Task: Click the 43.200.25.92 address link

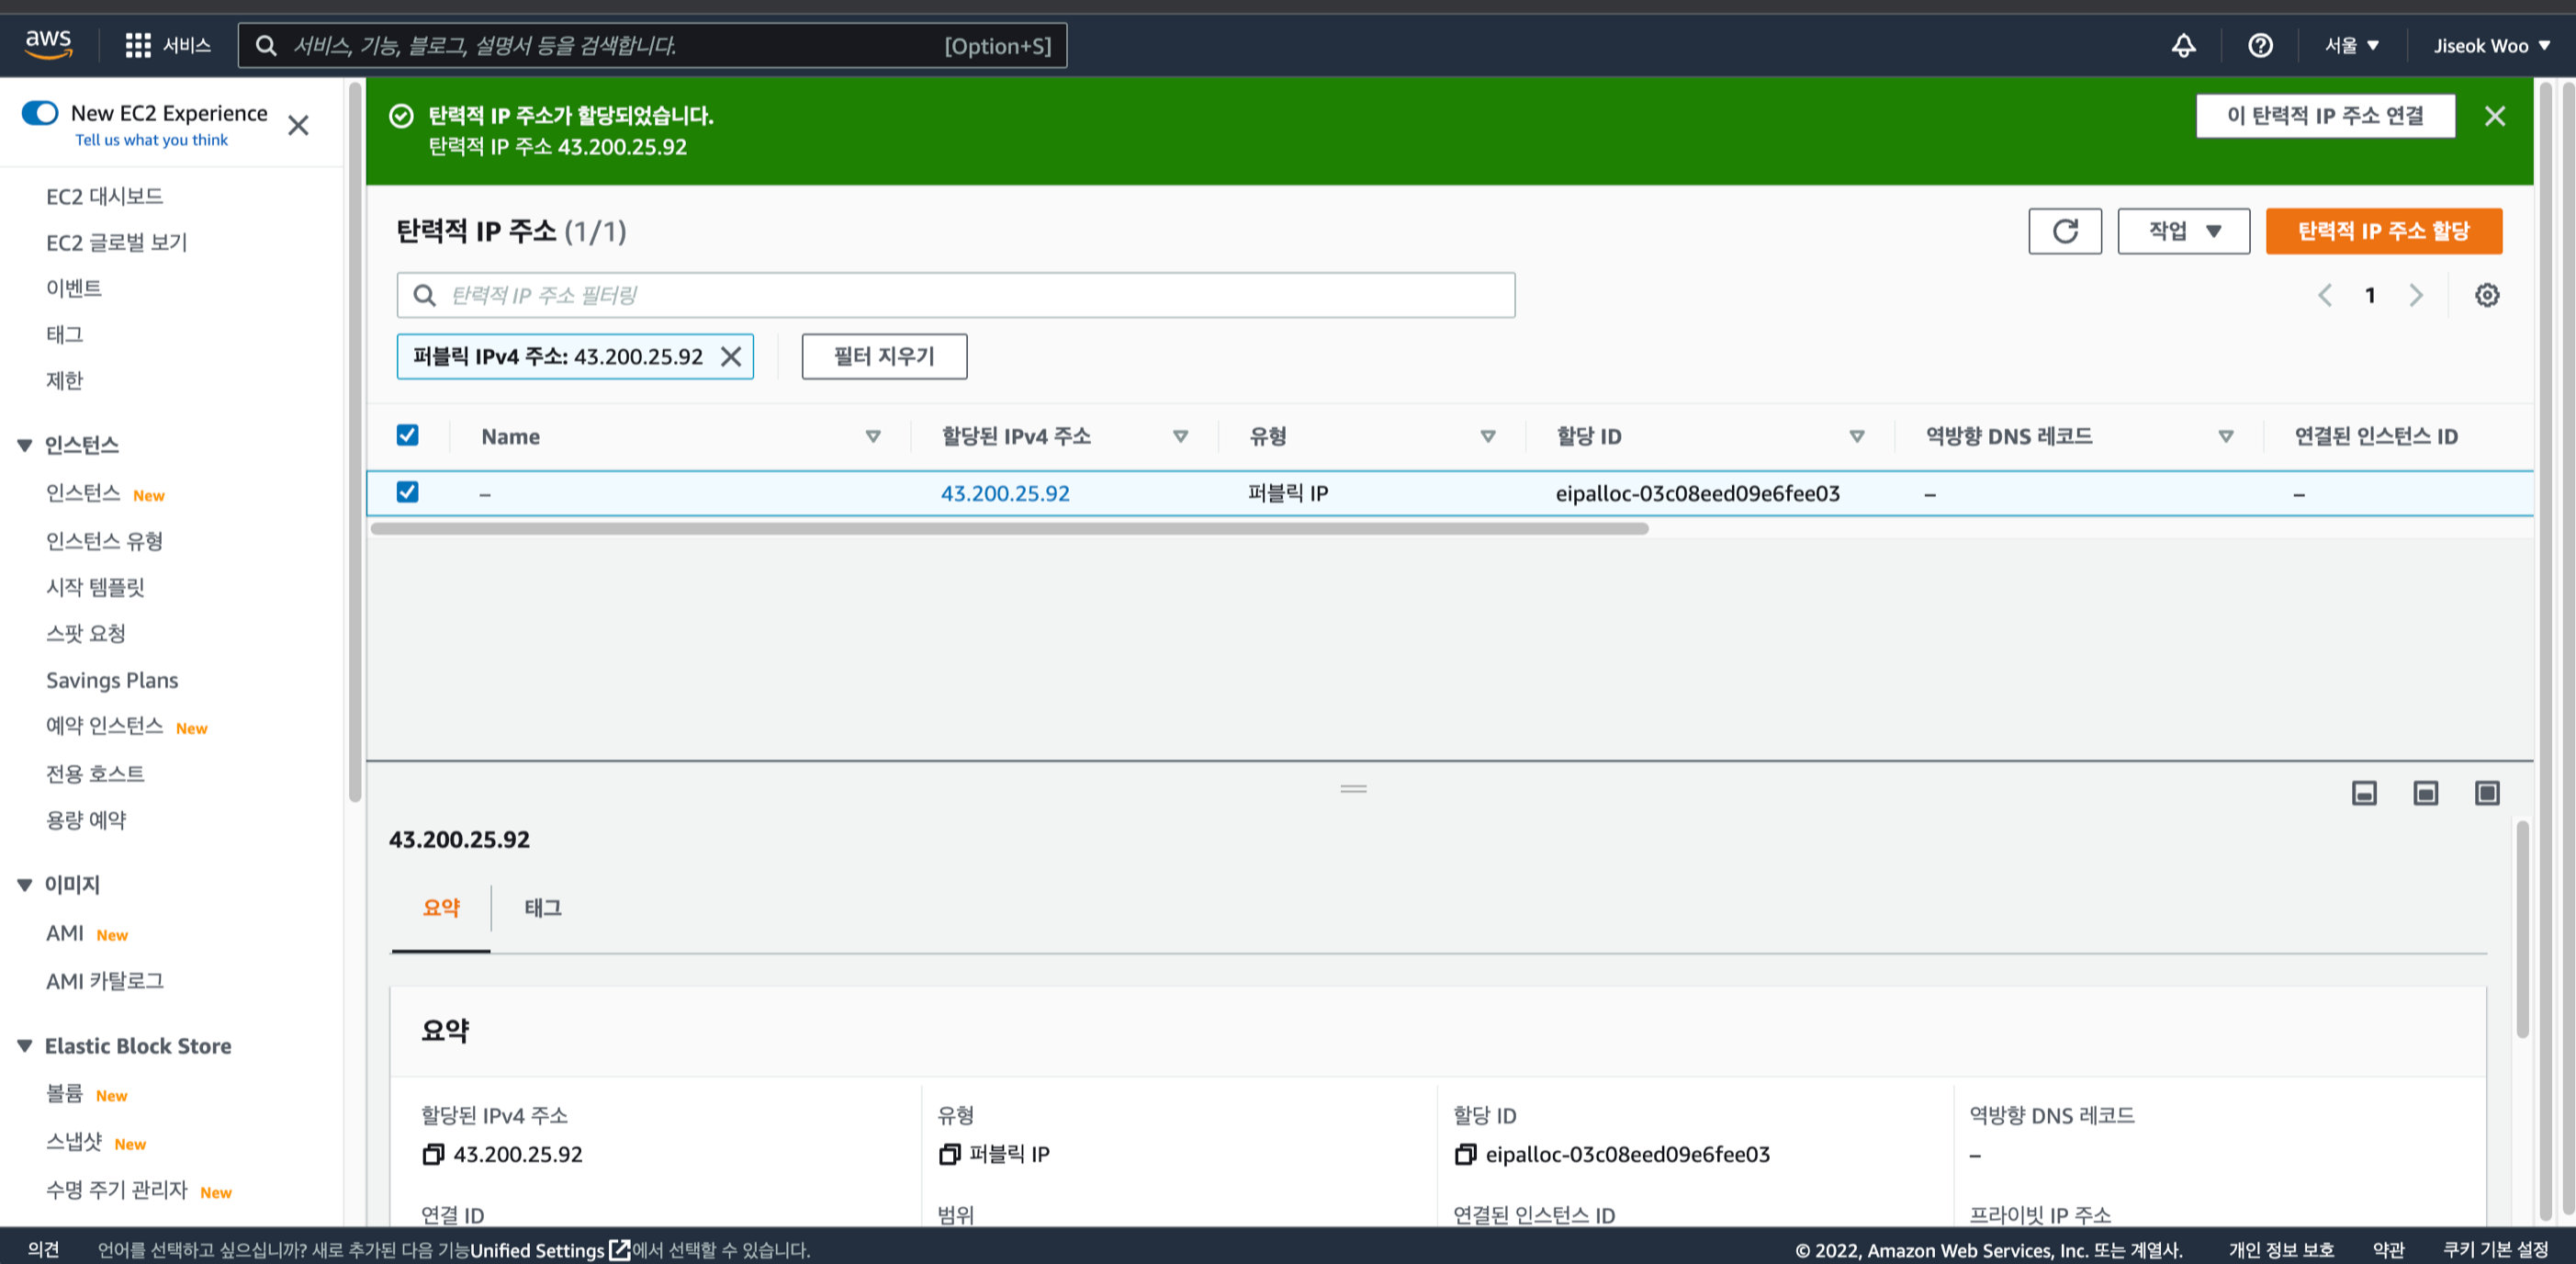Action: coord(1004,493)
